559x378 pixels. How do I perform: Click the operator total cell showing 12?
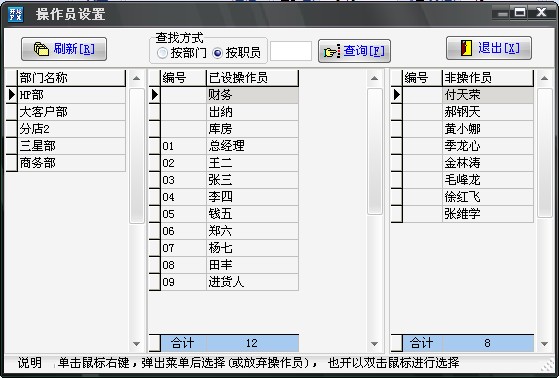252,343
